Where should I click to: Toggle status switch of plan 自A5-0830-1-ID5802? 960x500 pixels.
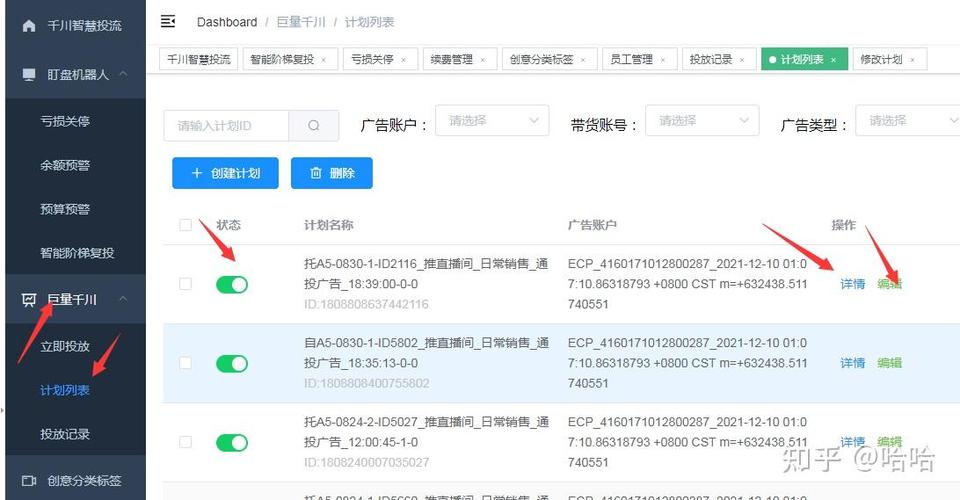click(x=232, y=364)
